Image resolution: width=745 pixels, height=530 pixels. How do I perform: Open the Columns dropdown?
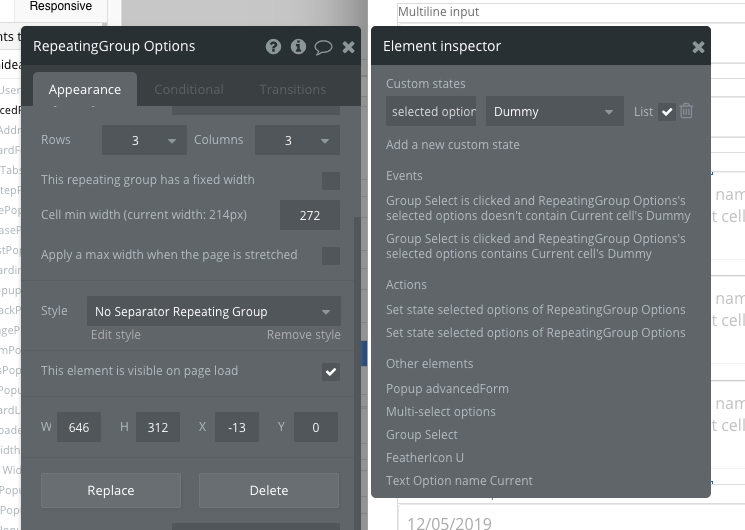pos(297,141)
